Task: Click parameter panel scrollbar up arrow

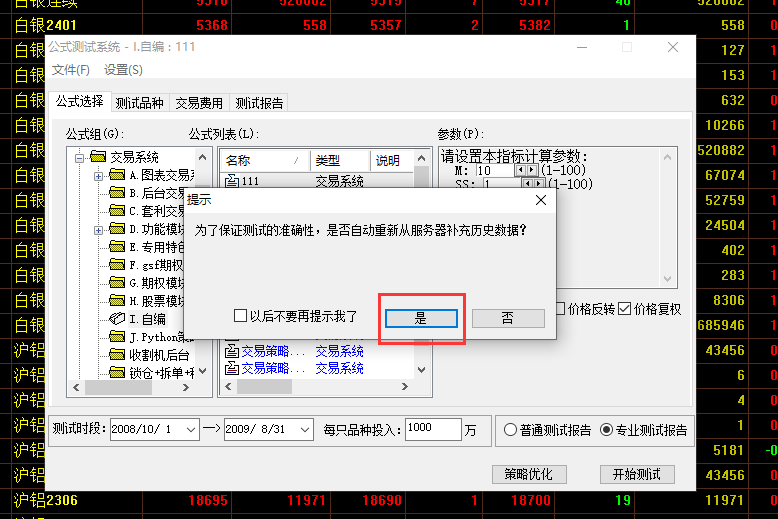Action: (x=667, y=157)
